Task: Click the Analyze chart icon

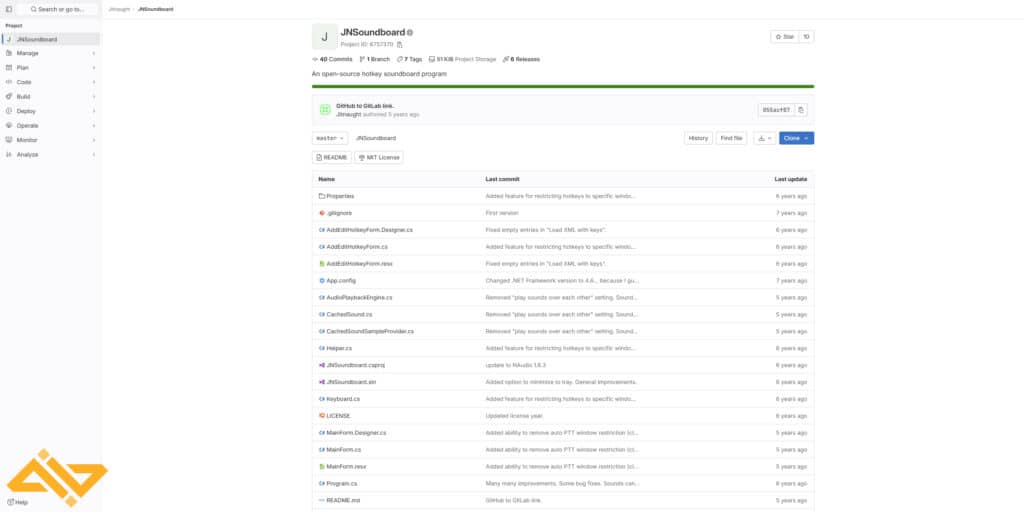Action: tap(9, 155)
